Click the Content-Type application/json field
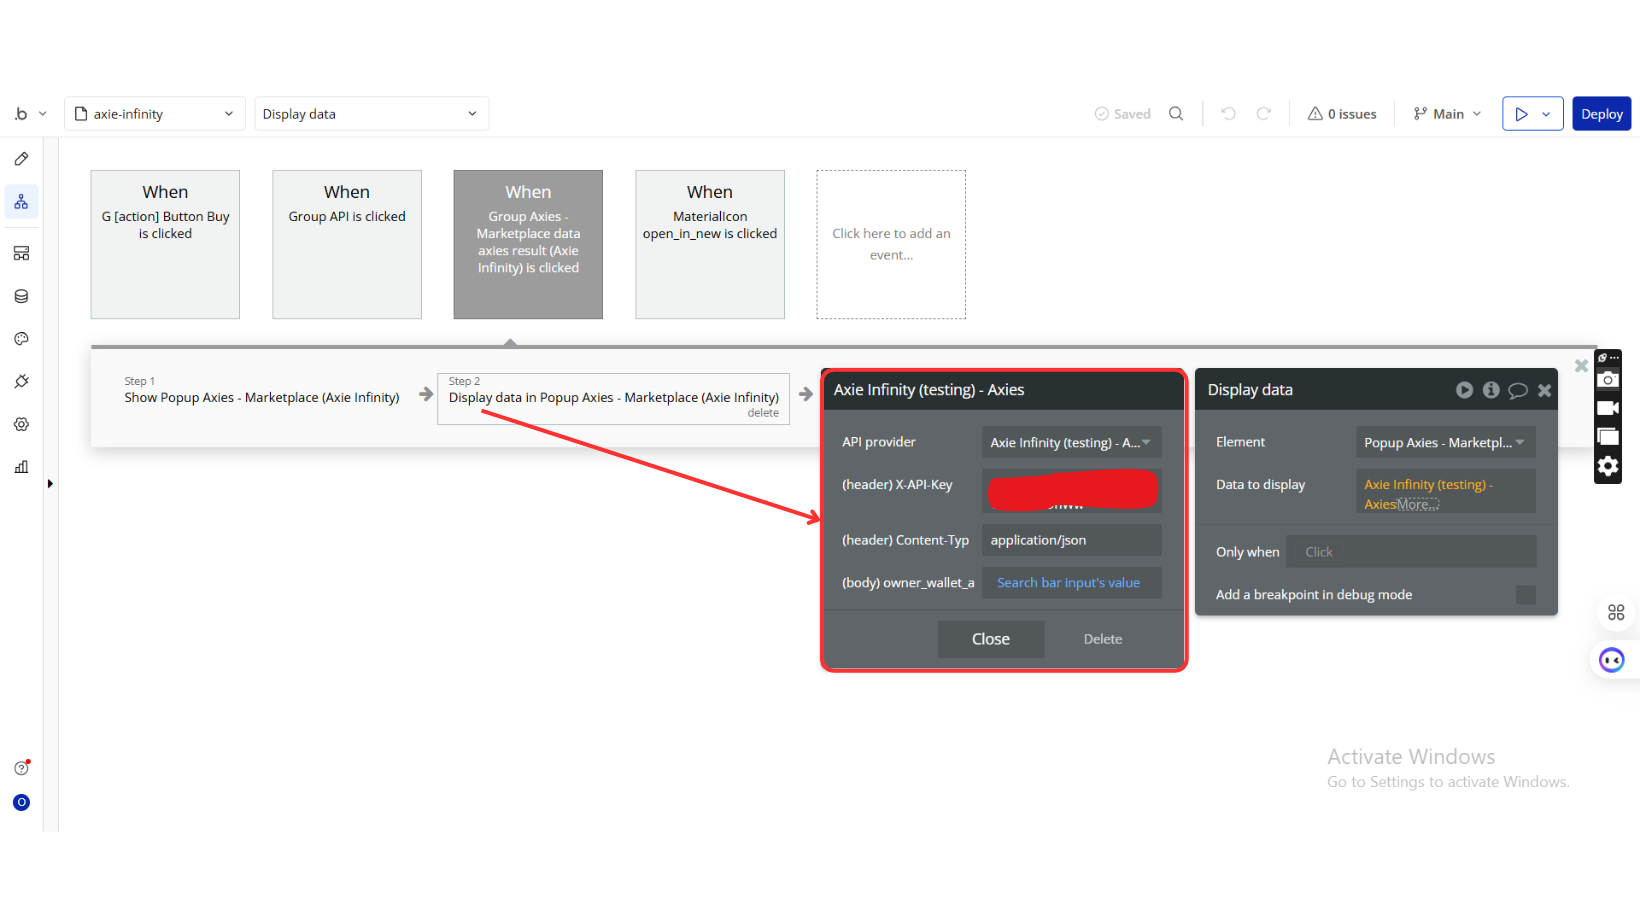The width and height of the screenshot is (1640, 924). tap(1071, 540)
